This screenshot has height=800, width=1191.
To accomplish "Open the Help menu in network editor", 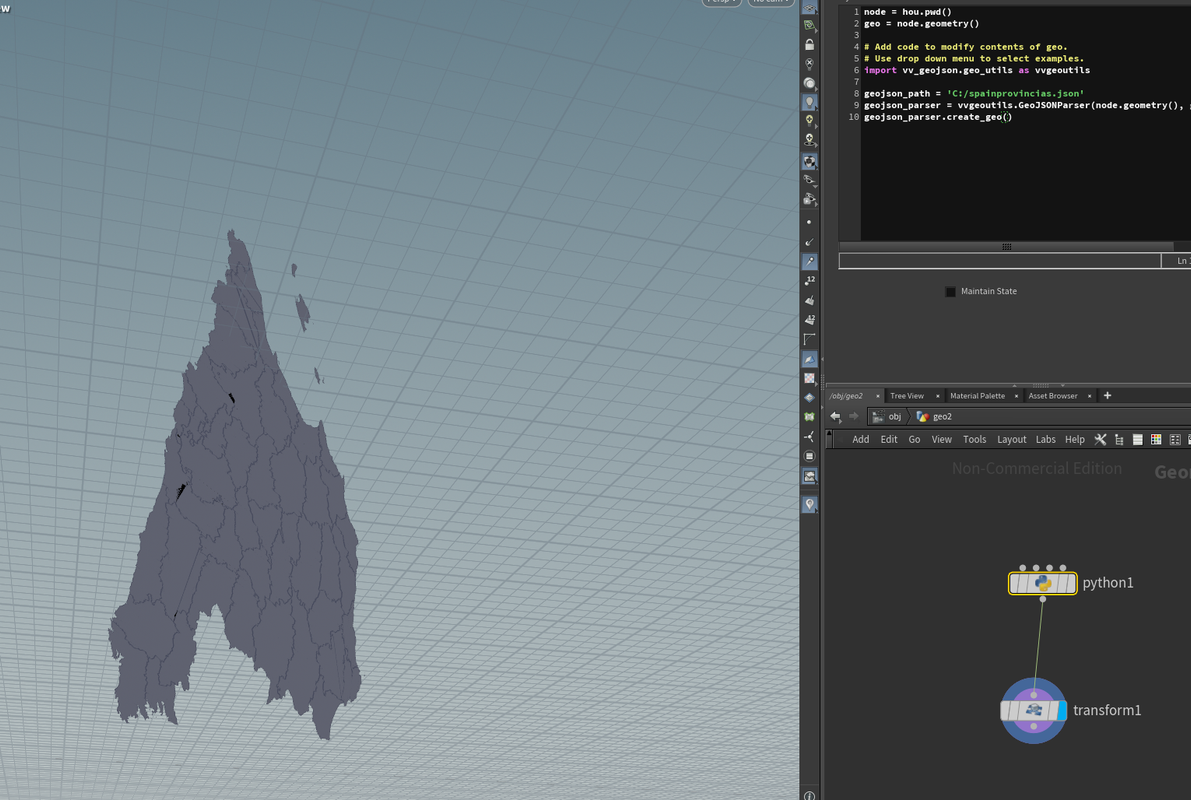I will tap(1075, 440).
